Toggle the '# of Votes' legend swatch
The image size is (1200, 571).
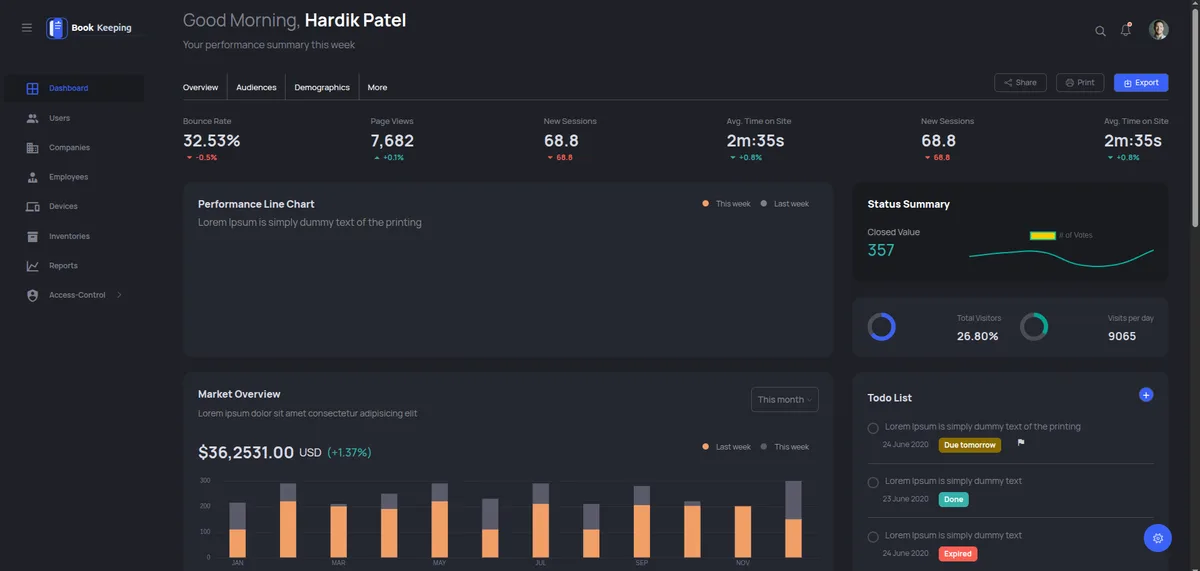coord(1043,236)
